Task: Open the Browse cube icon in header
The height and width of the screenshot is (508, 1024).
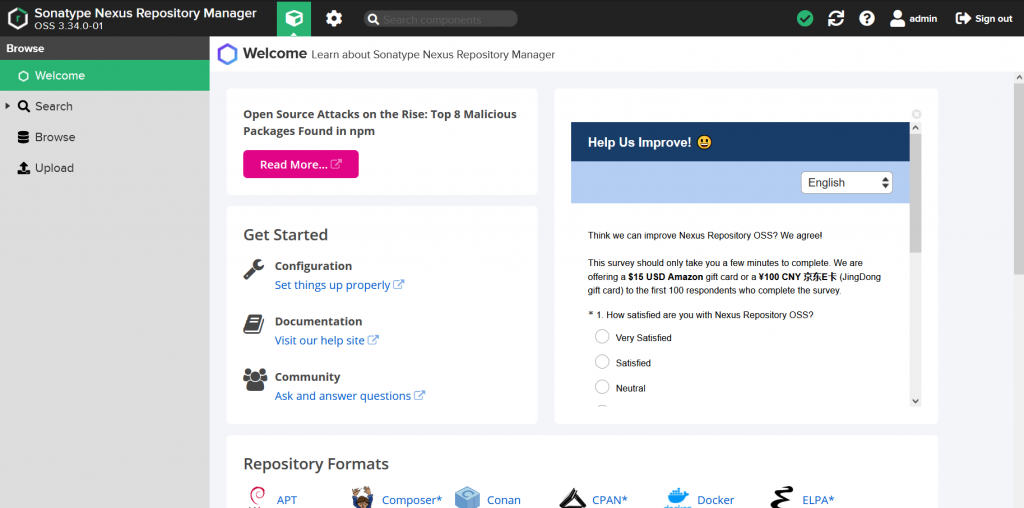Action: pos(294,18)
